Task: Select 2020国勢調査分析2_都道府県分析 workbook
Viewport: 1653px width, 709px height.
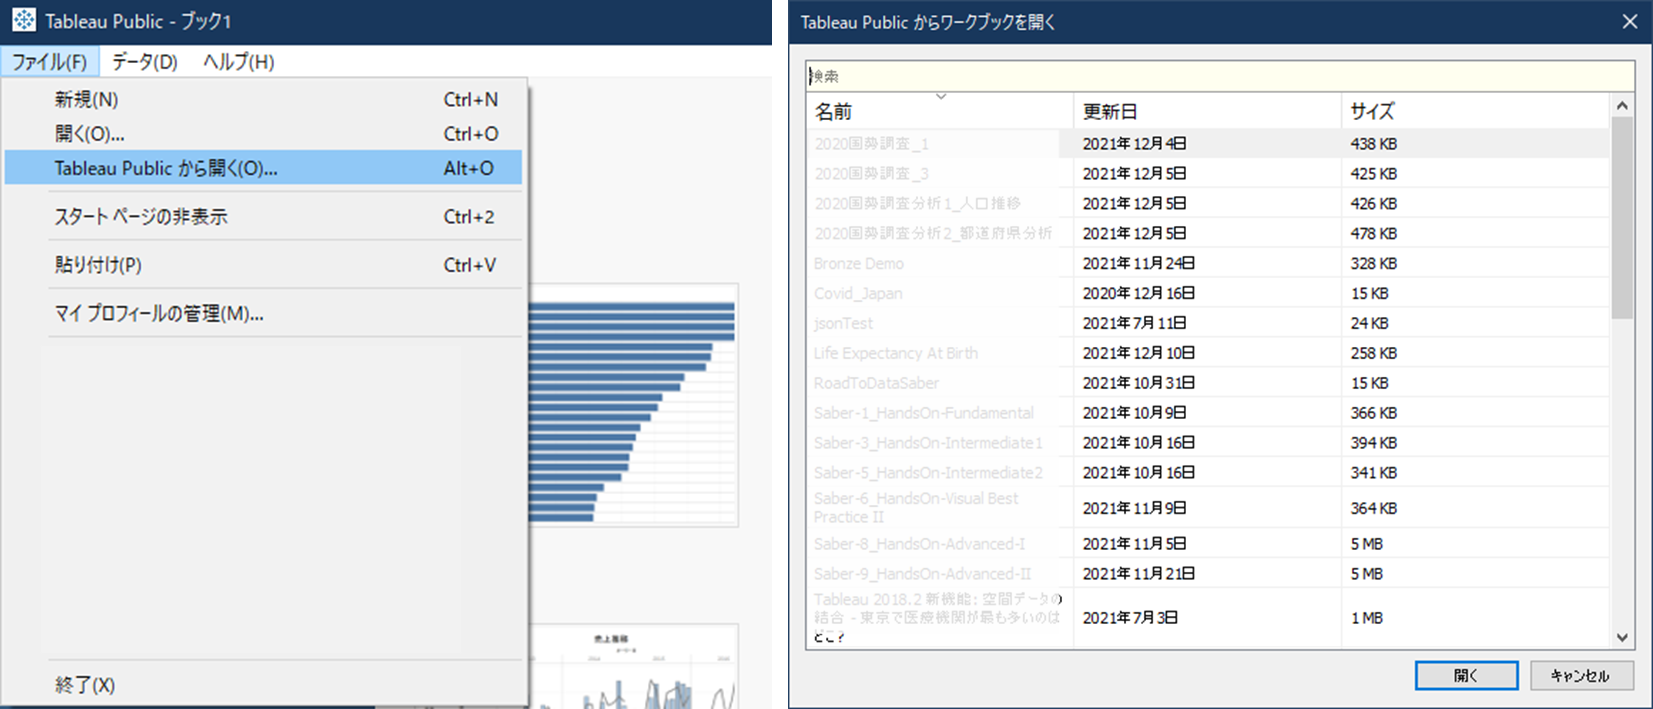Action: pyautogui.click(x=1207, y=234)
